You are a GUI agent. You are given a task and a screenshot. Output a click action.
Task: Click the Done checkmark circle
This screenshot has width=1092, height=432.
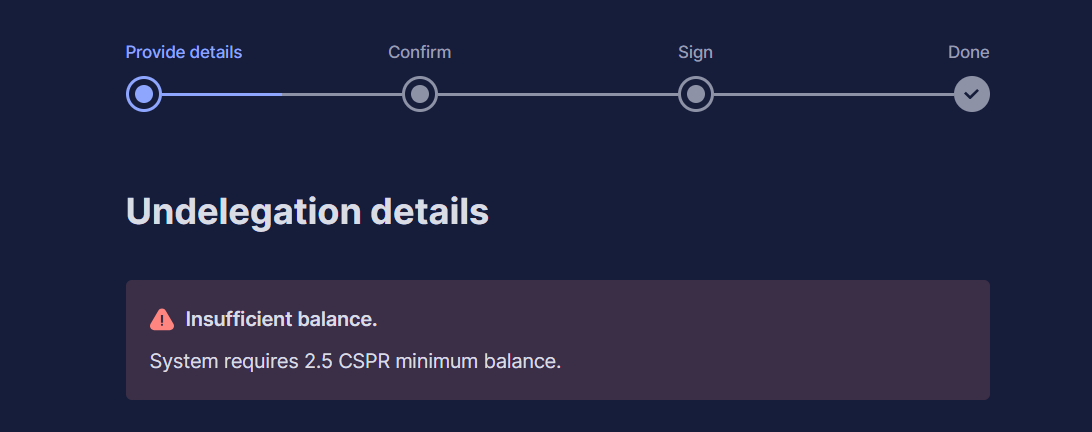point(972,94)
